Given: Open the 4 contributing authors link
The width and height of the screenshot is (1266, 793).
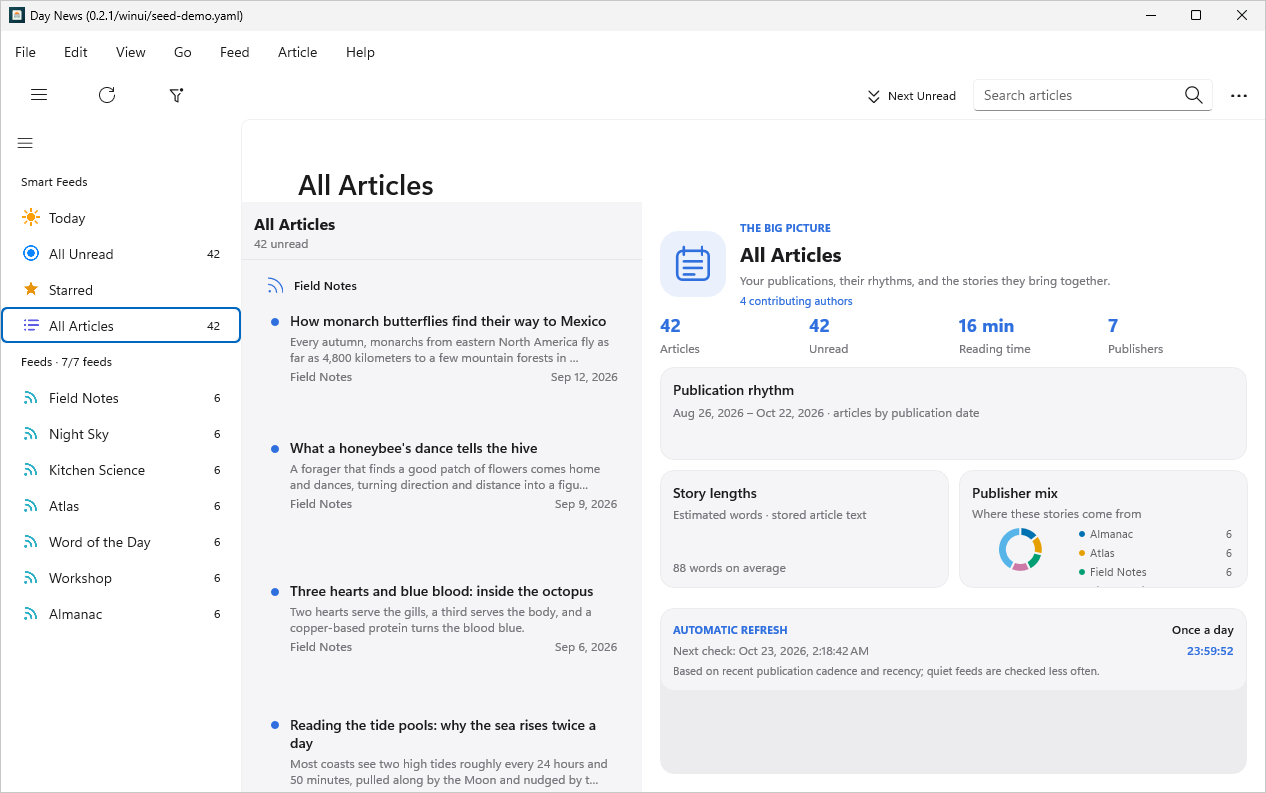Looking at the screenshot, I should [x=796, y=301].
